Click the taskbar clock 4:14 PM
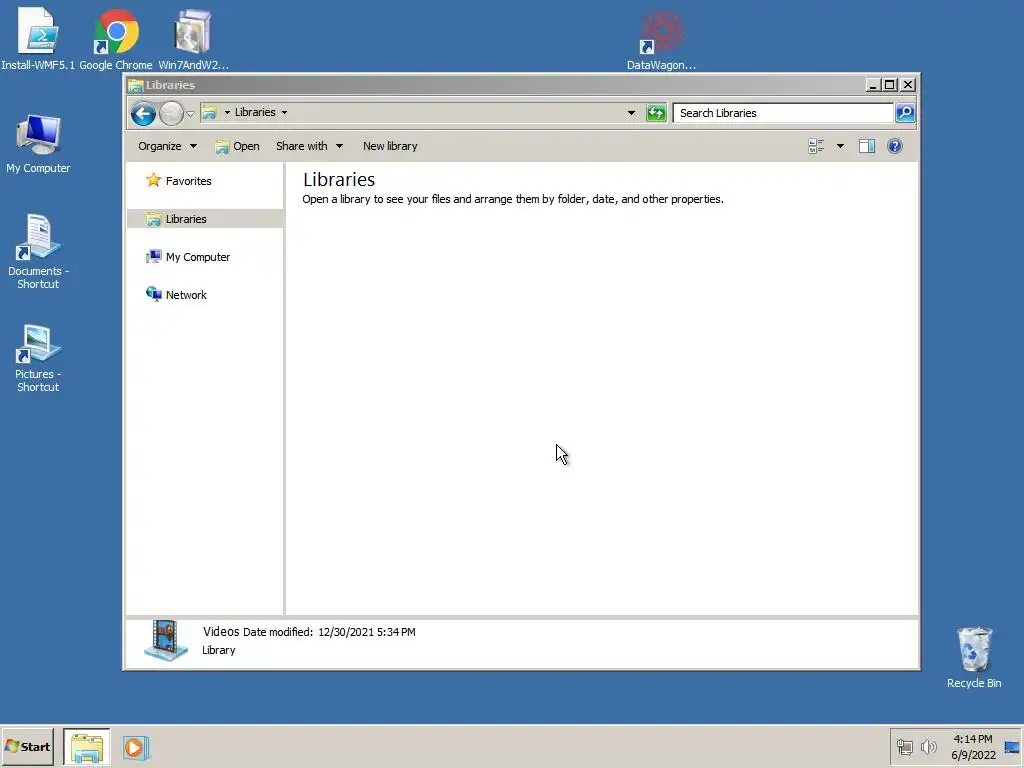 (x=972, y=739)
